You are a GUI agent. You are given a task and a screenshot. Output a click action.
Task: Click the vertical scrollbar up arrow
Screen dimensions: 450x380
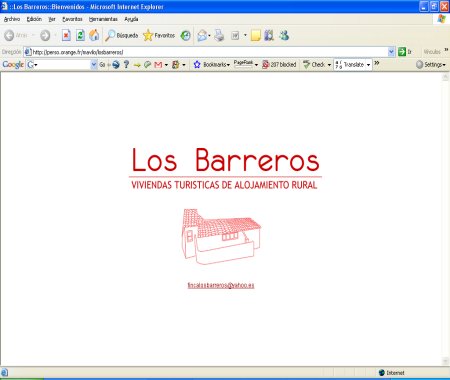coord(445,77)
